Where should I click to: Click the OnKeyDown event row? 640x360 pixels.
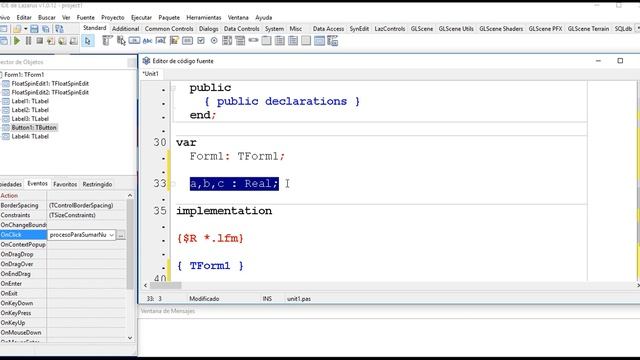(63, 303)
